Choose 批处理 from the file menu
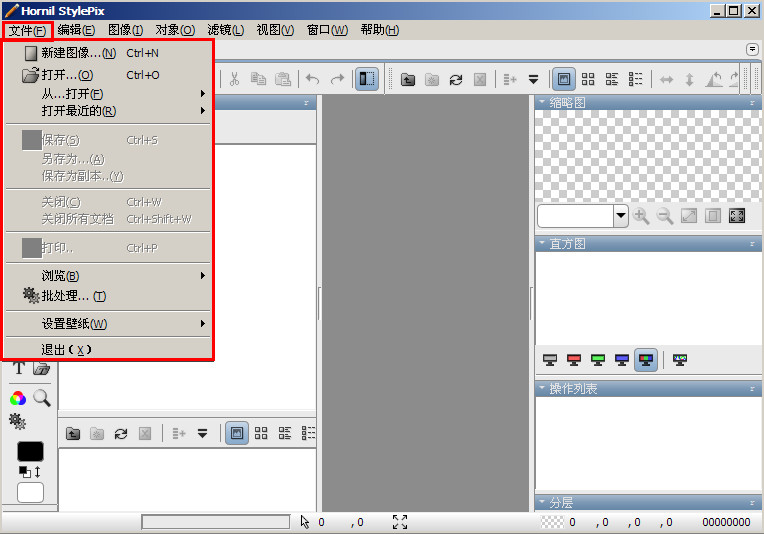Screen dimensions: 764x534 coord(108,296)
